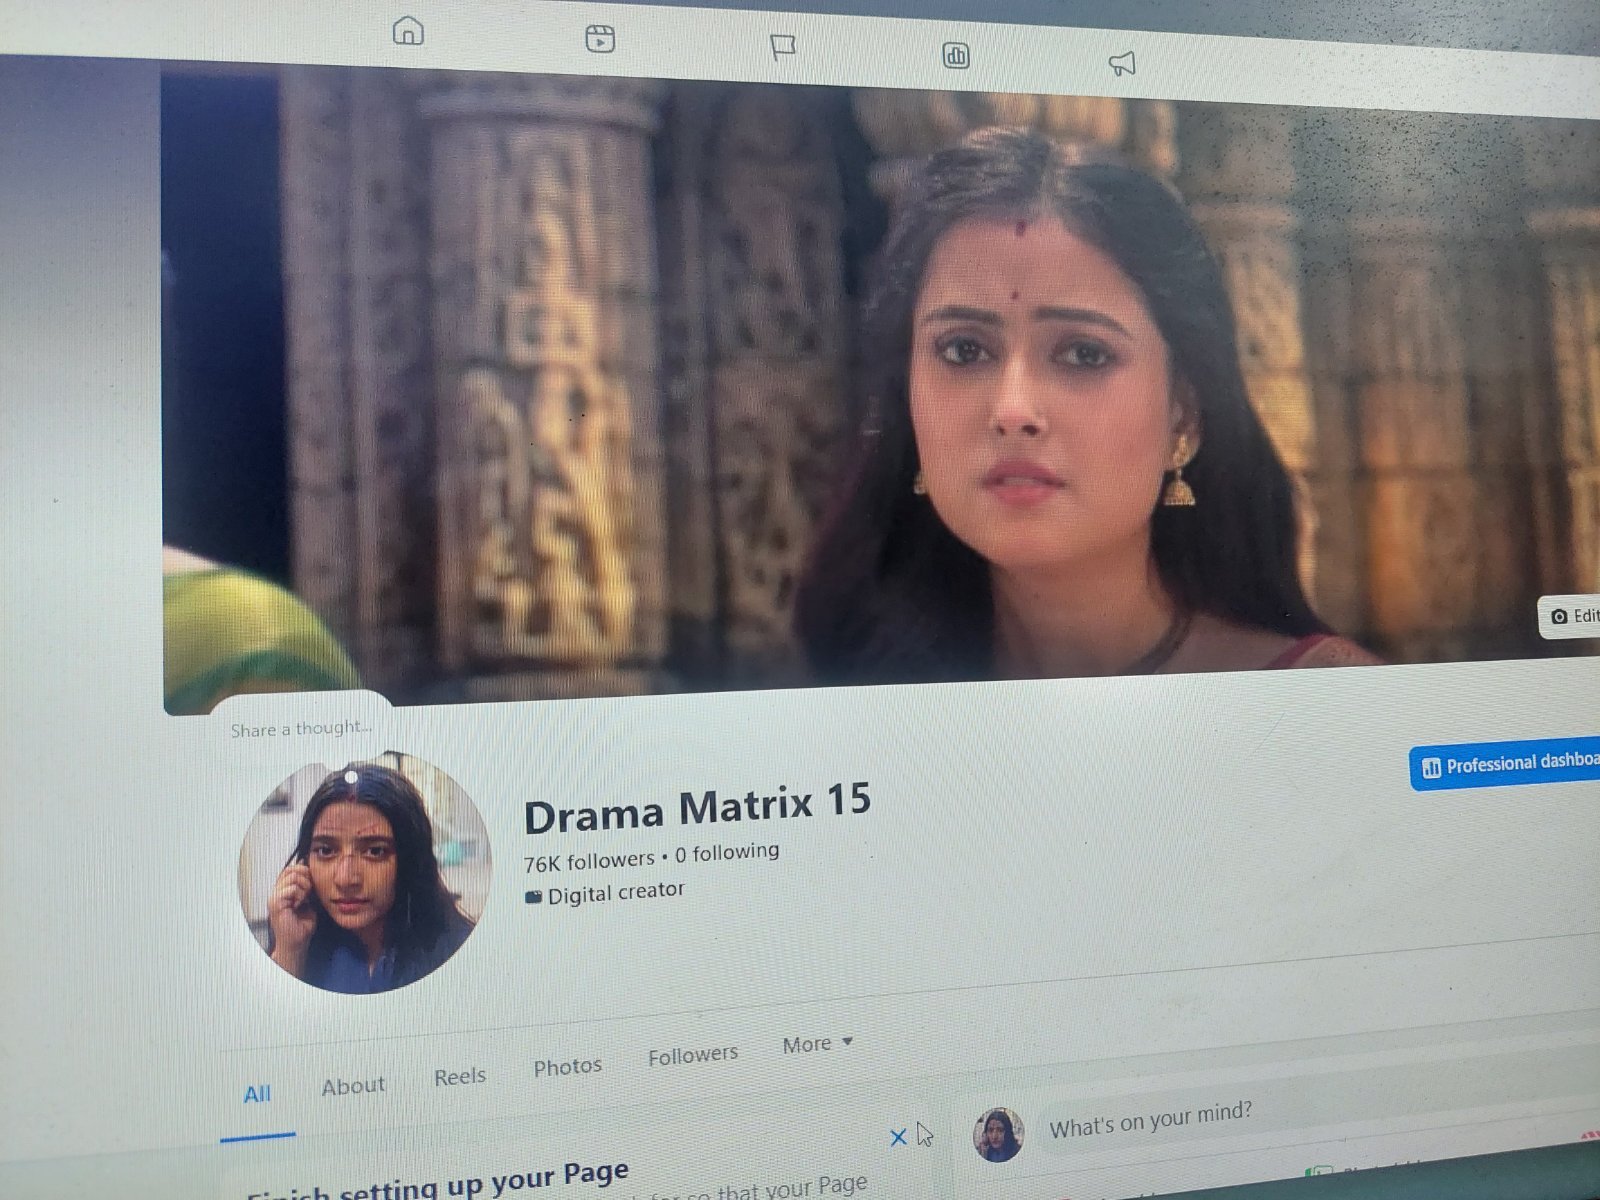Edit the cover photo

point(1572,616)
